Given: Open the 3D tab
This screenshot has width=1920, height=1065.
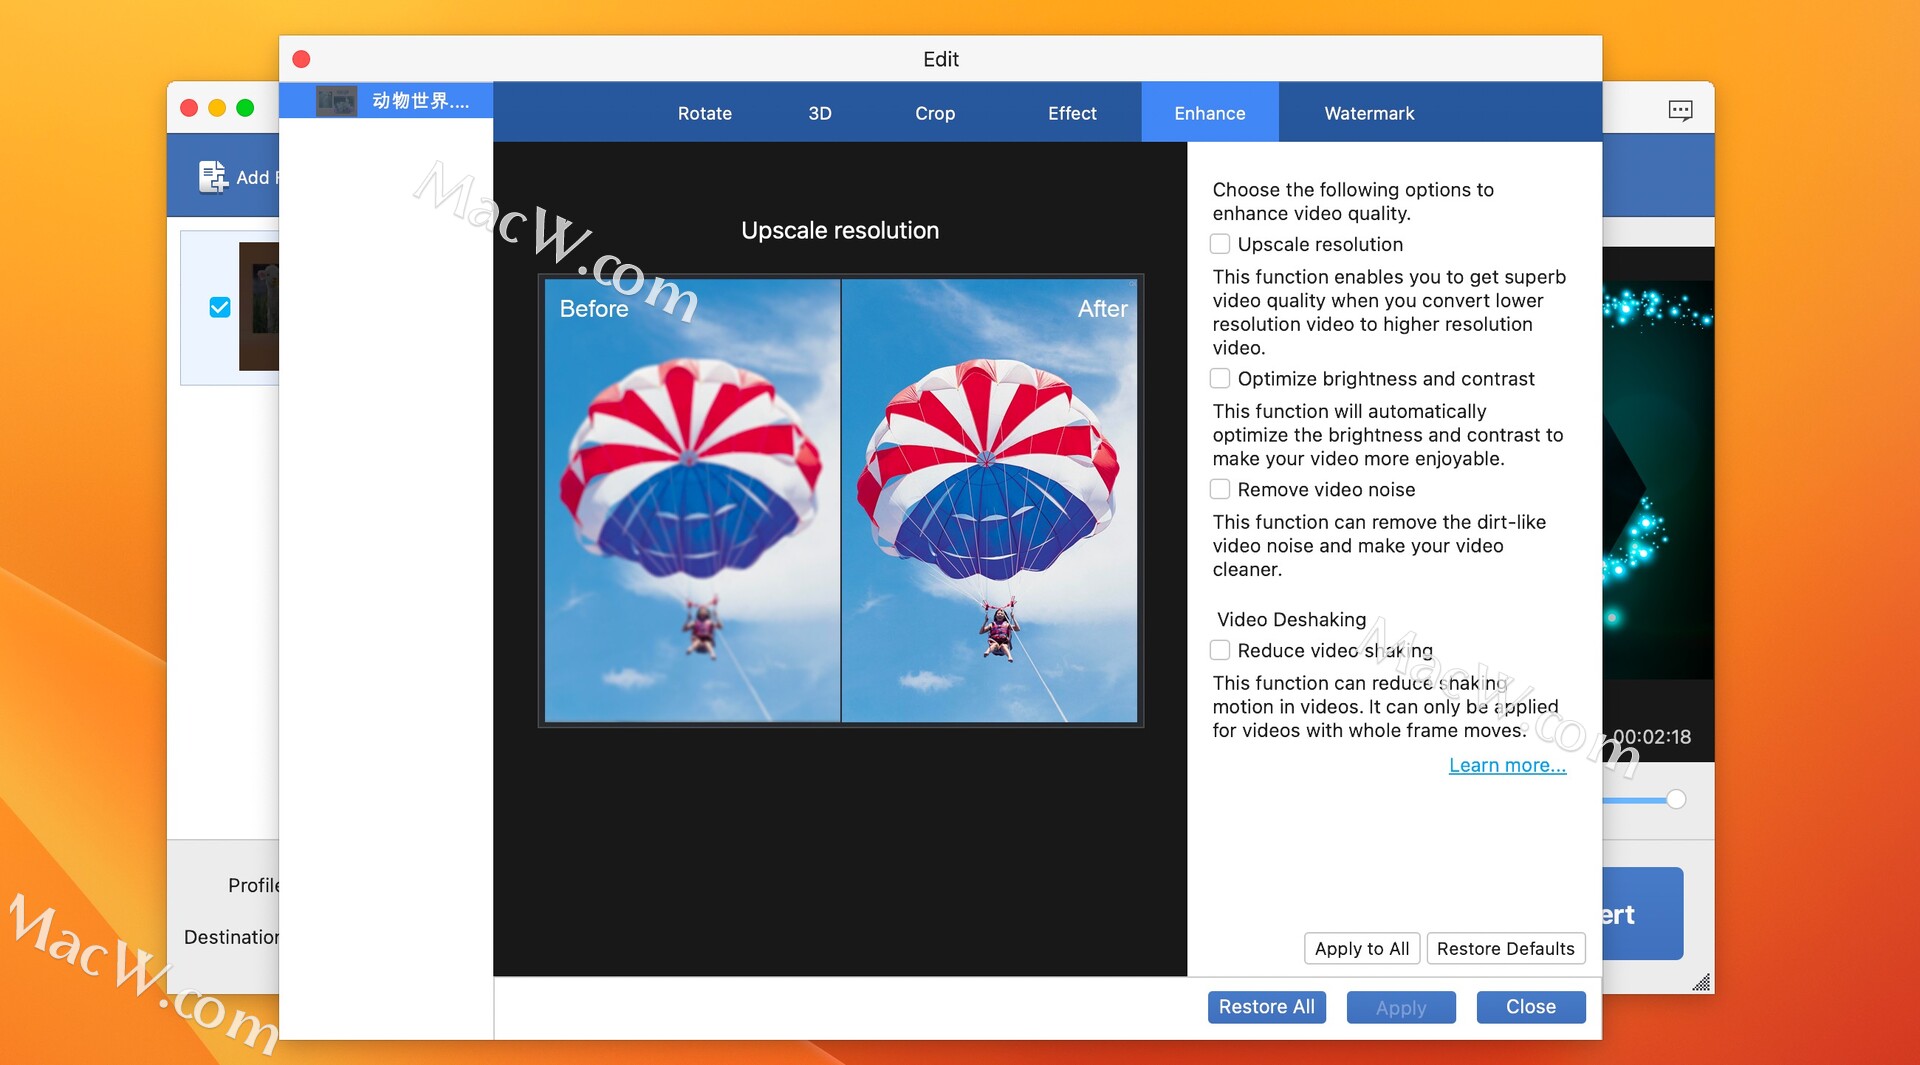Looking at the screenshot, I should pos(819,113).
